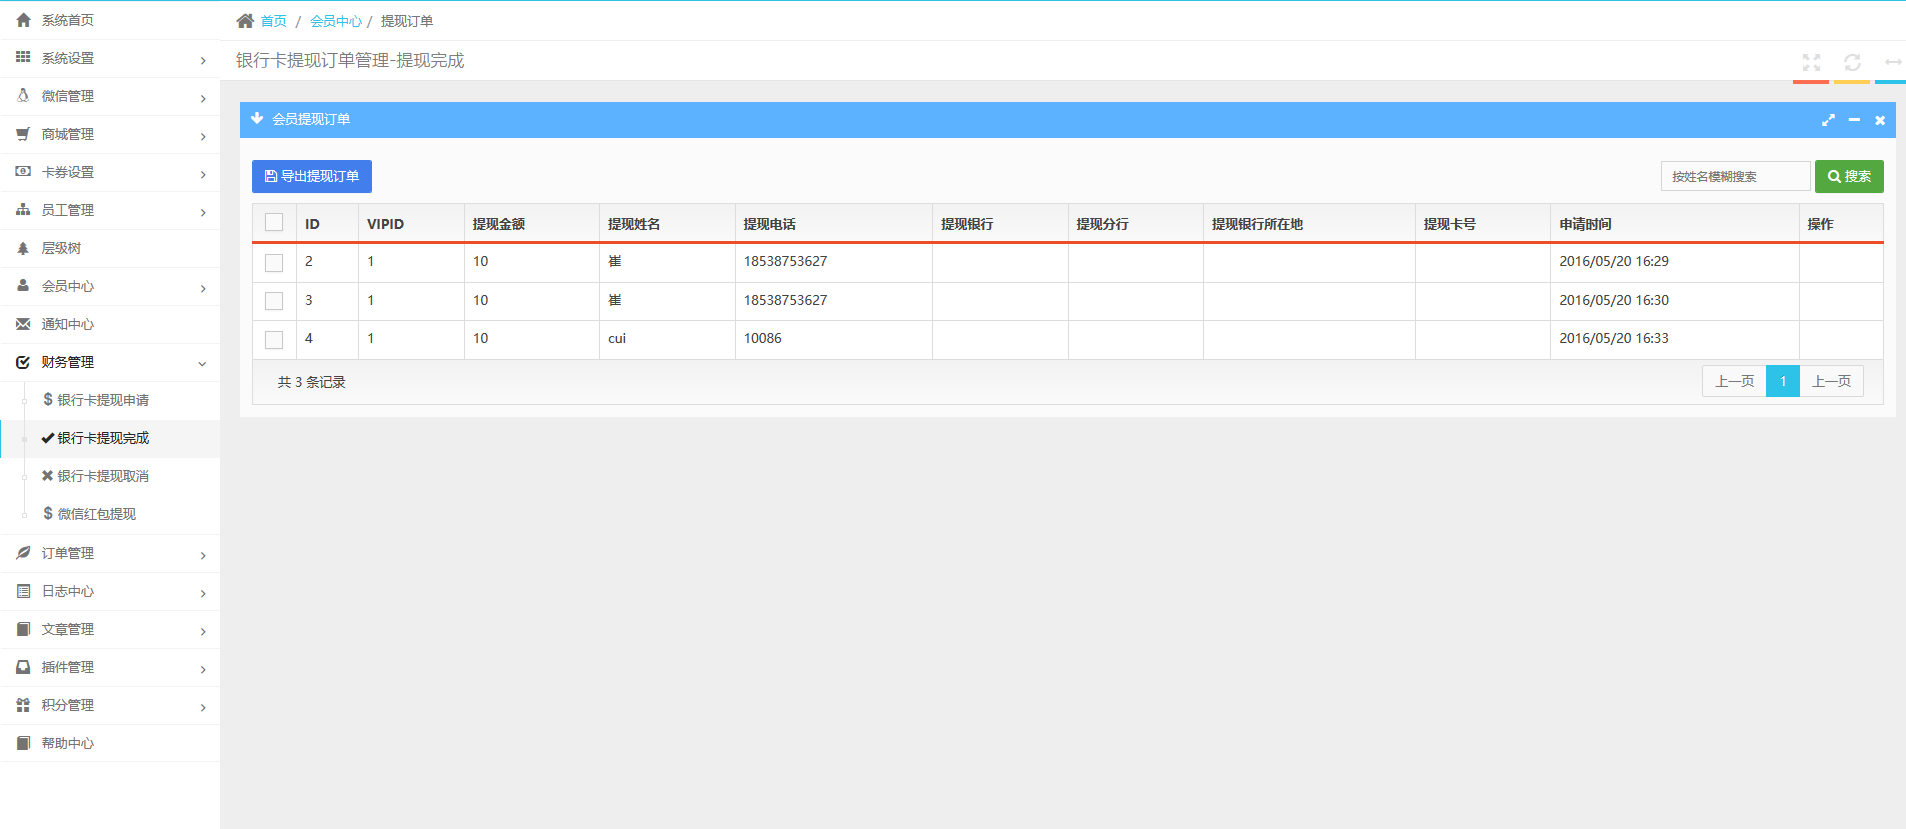Click the 按姓名模糊搜索 search input field
1906x829 pixels.
[1735, 176]
